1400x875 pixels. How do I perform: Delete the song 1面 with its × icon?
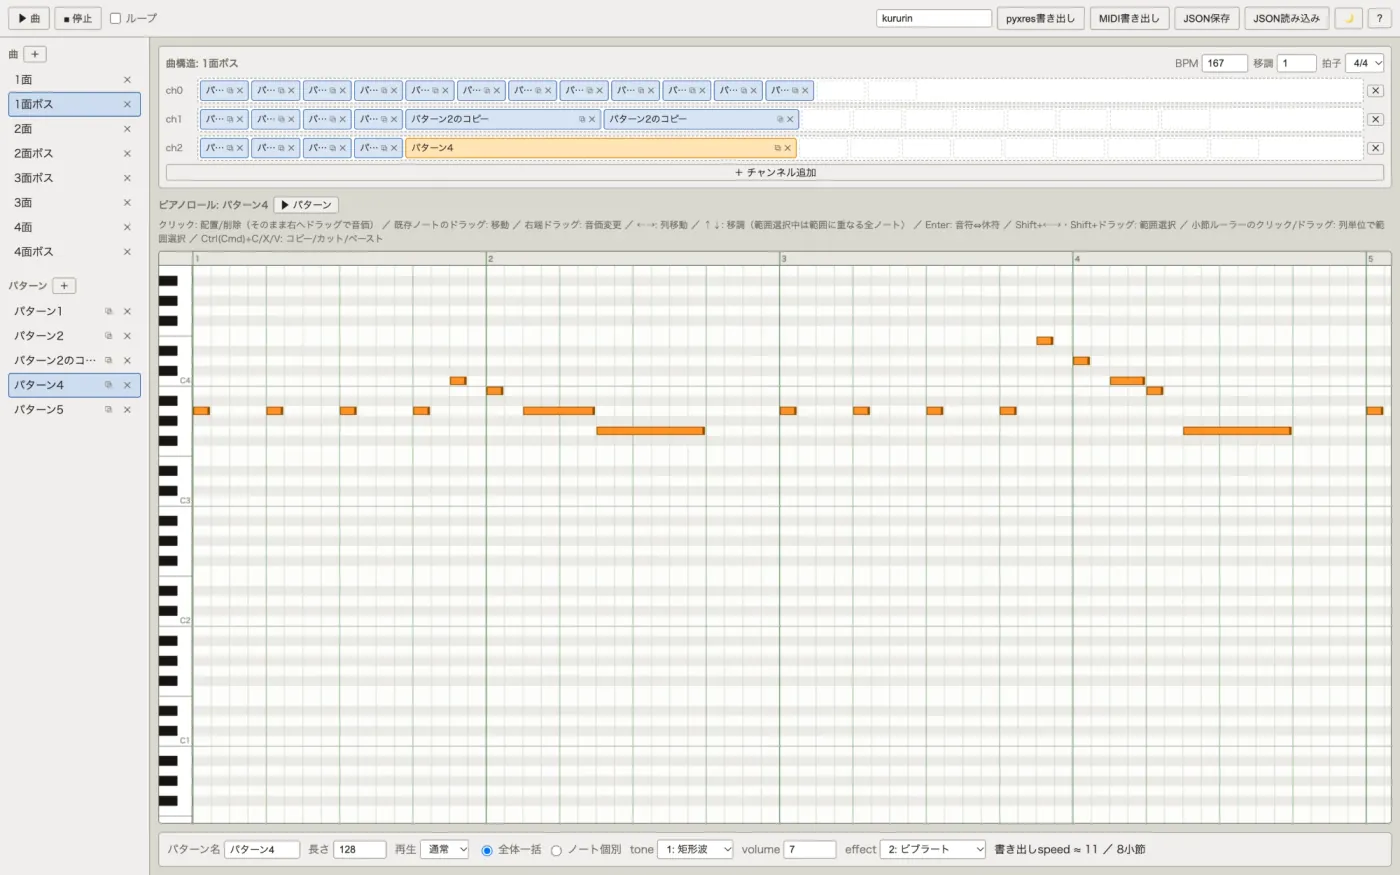coord(127,80)
